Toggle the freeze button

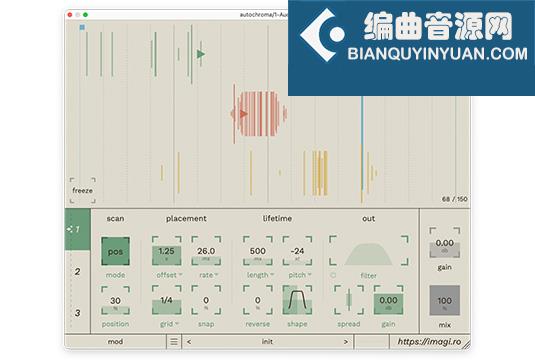[83, 190]
